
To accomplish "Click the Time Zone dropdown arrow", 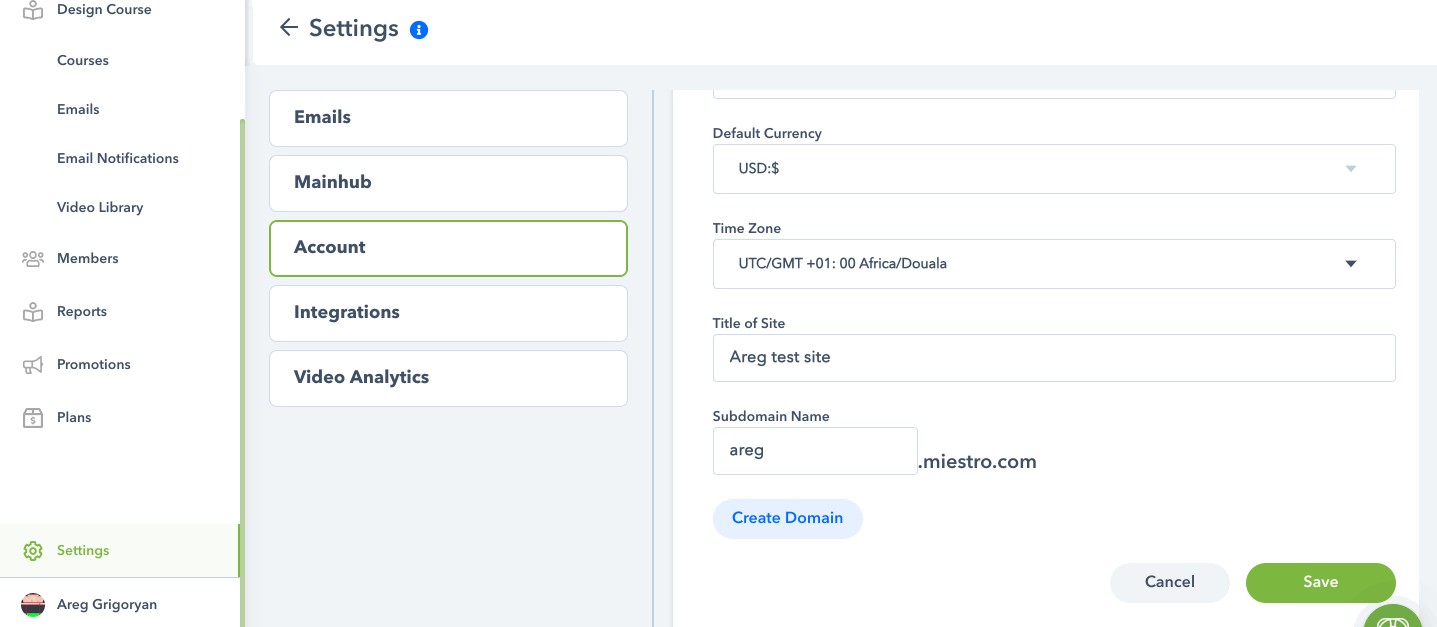I will pos(1351,264).
